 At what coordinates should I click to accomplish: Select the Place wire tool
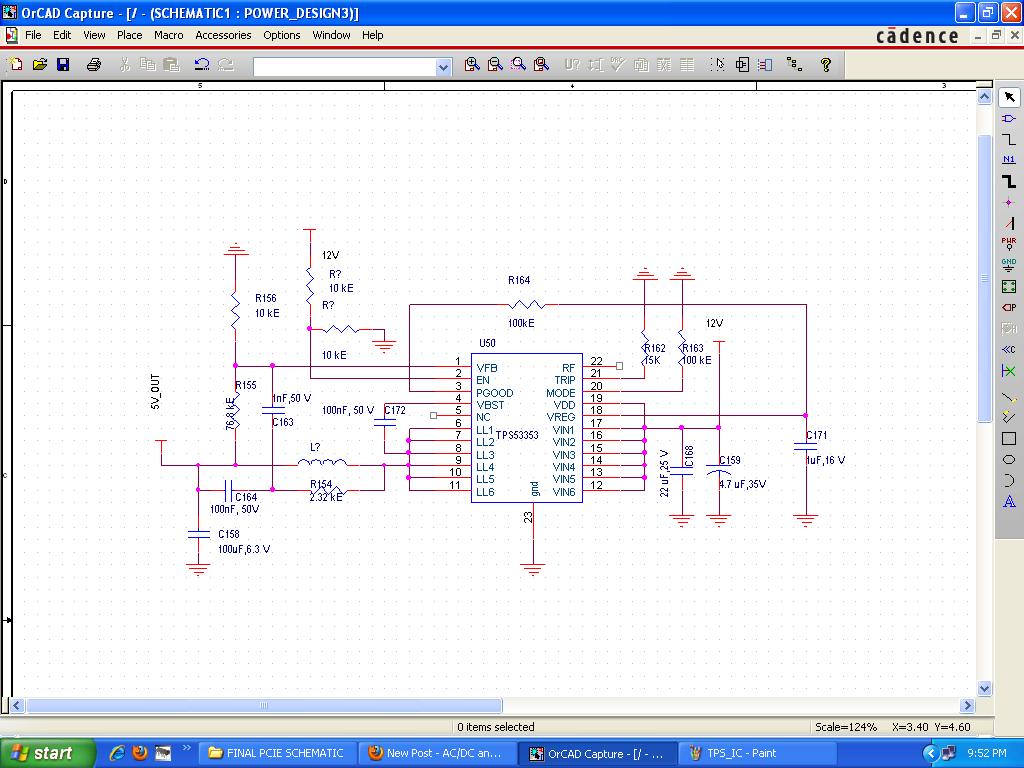pos(1009,140)
